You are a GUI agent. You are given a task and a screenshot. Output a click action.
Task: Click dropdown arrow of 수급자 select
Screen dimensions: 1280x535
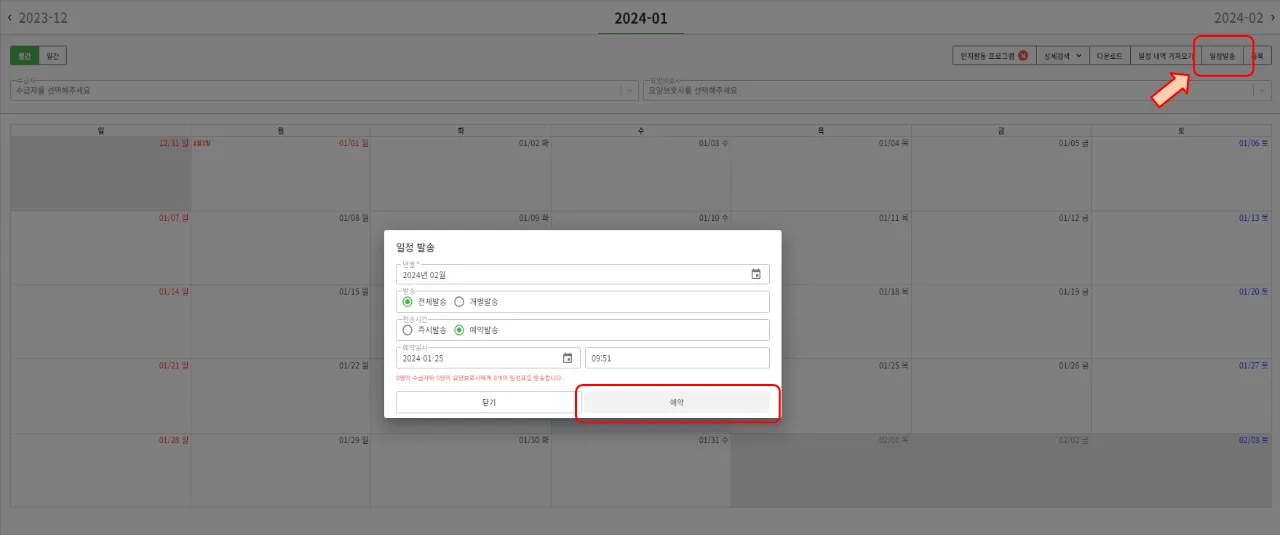629,90
